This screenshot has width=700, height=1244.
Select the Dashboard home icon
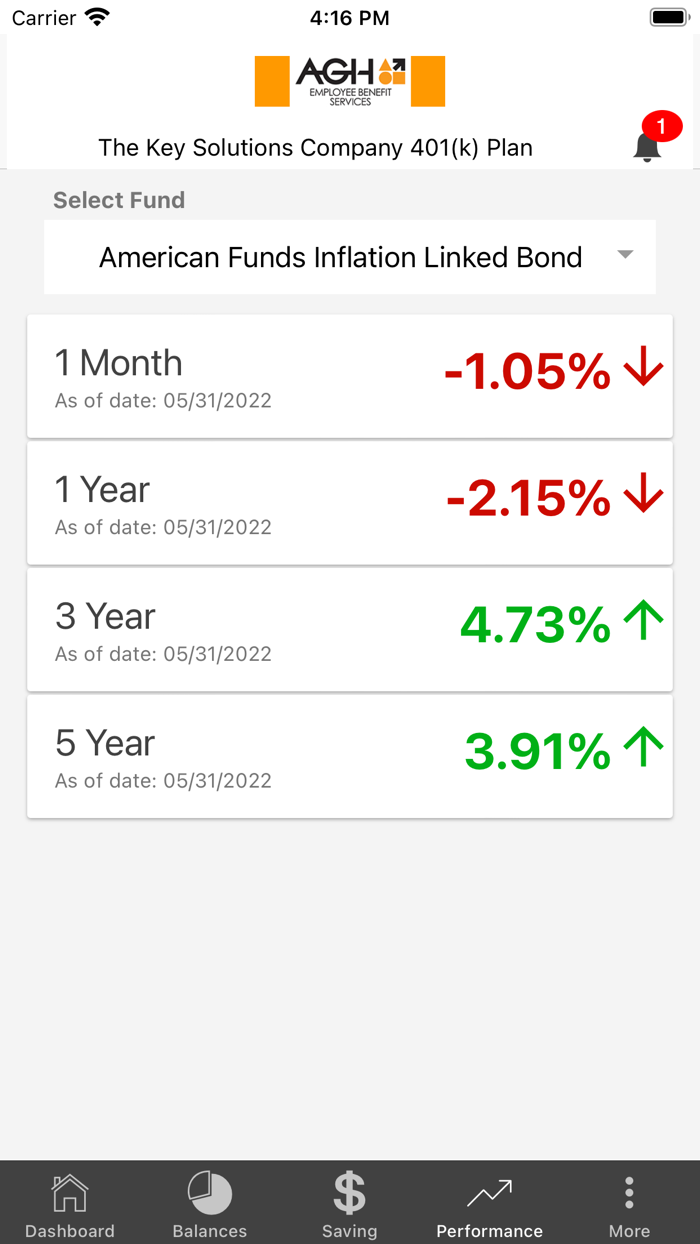click(x=69, y=1192)
